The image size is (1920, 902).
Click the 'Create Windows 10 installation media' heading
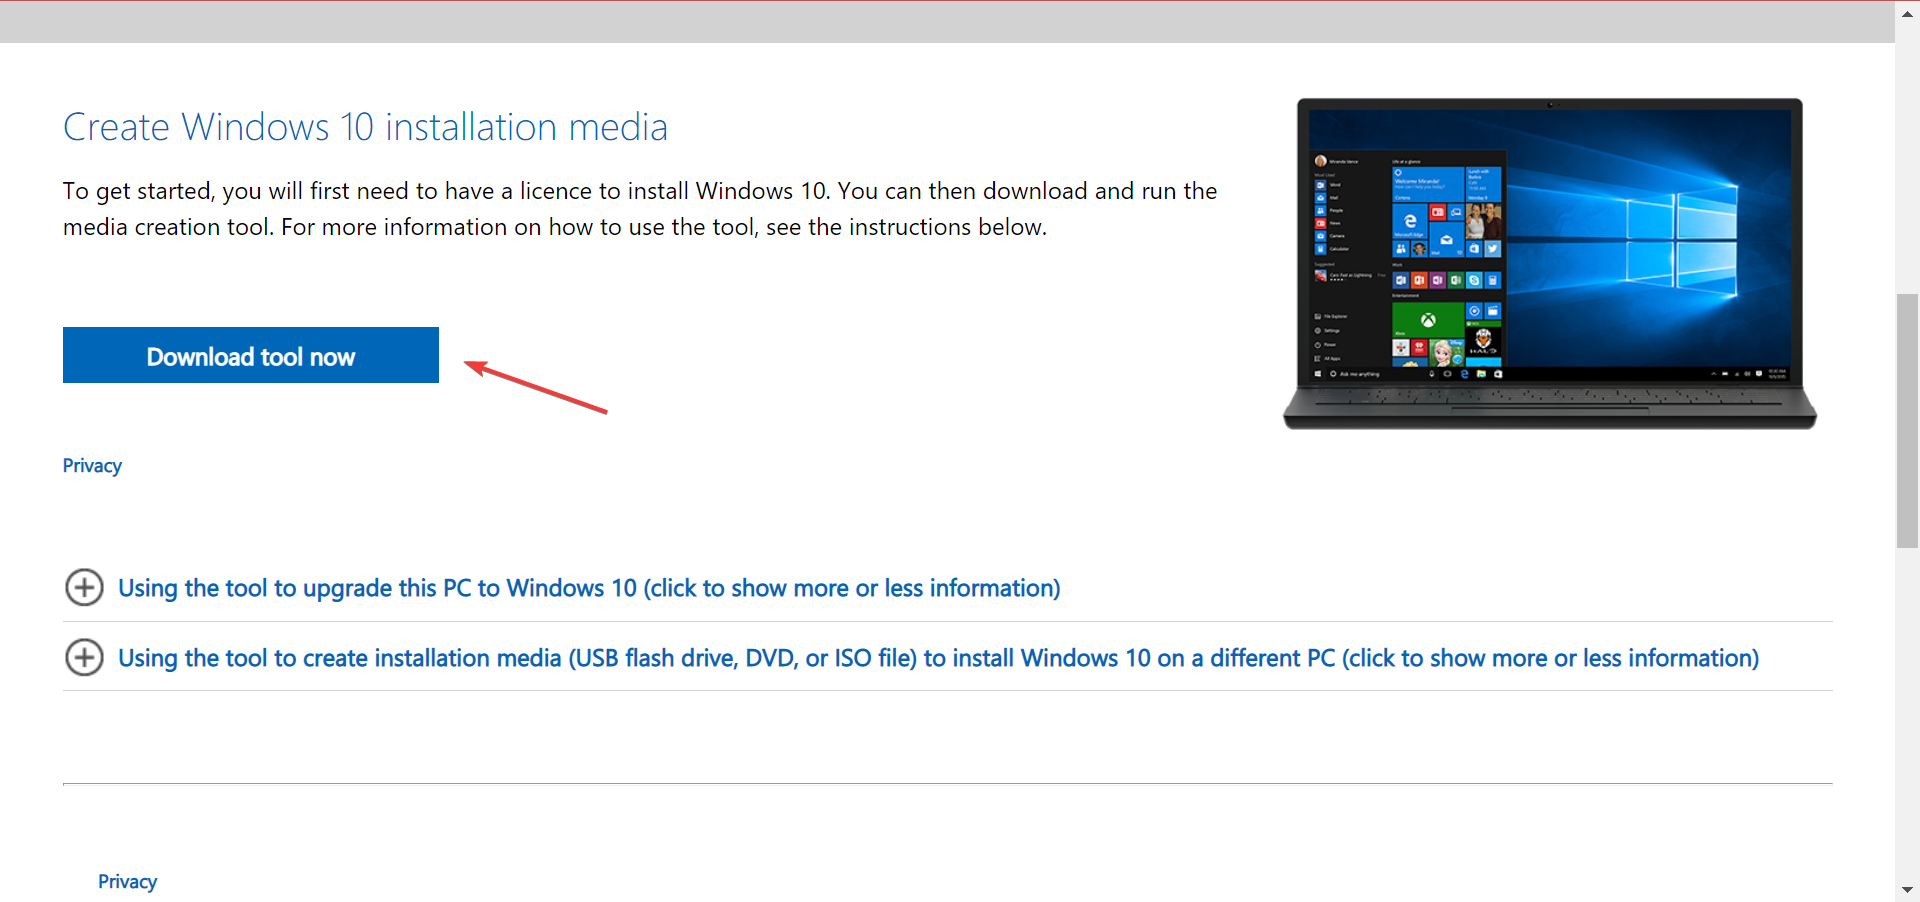[365, 127]
